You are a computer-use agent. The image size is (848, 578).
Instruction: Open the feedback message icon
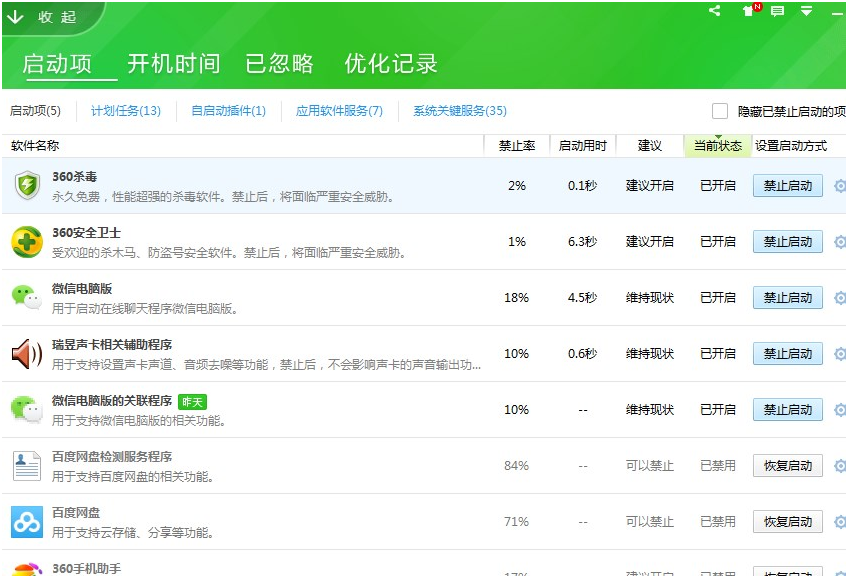tap(777, 11)
